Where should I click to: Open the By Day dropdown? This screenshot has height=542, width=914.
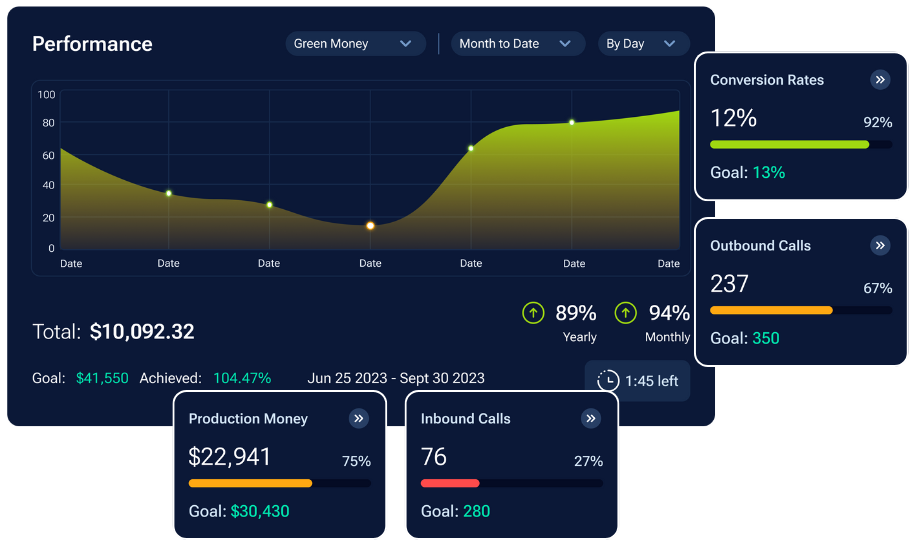coord(643,44)
